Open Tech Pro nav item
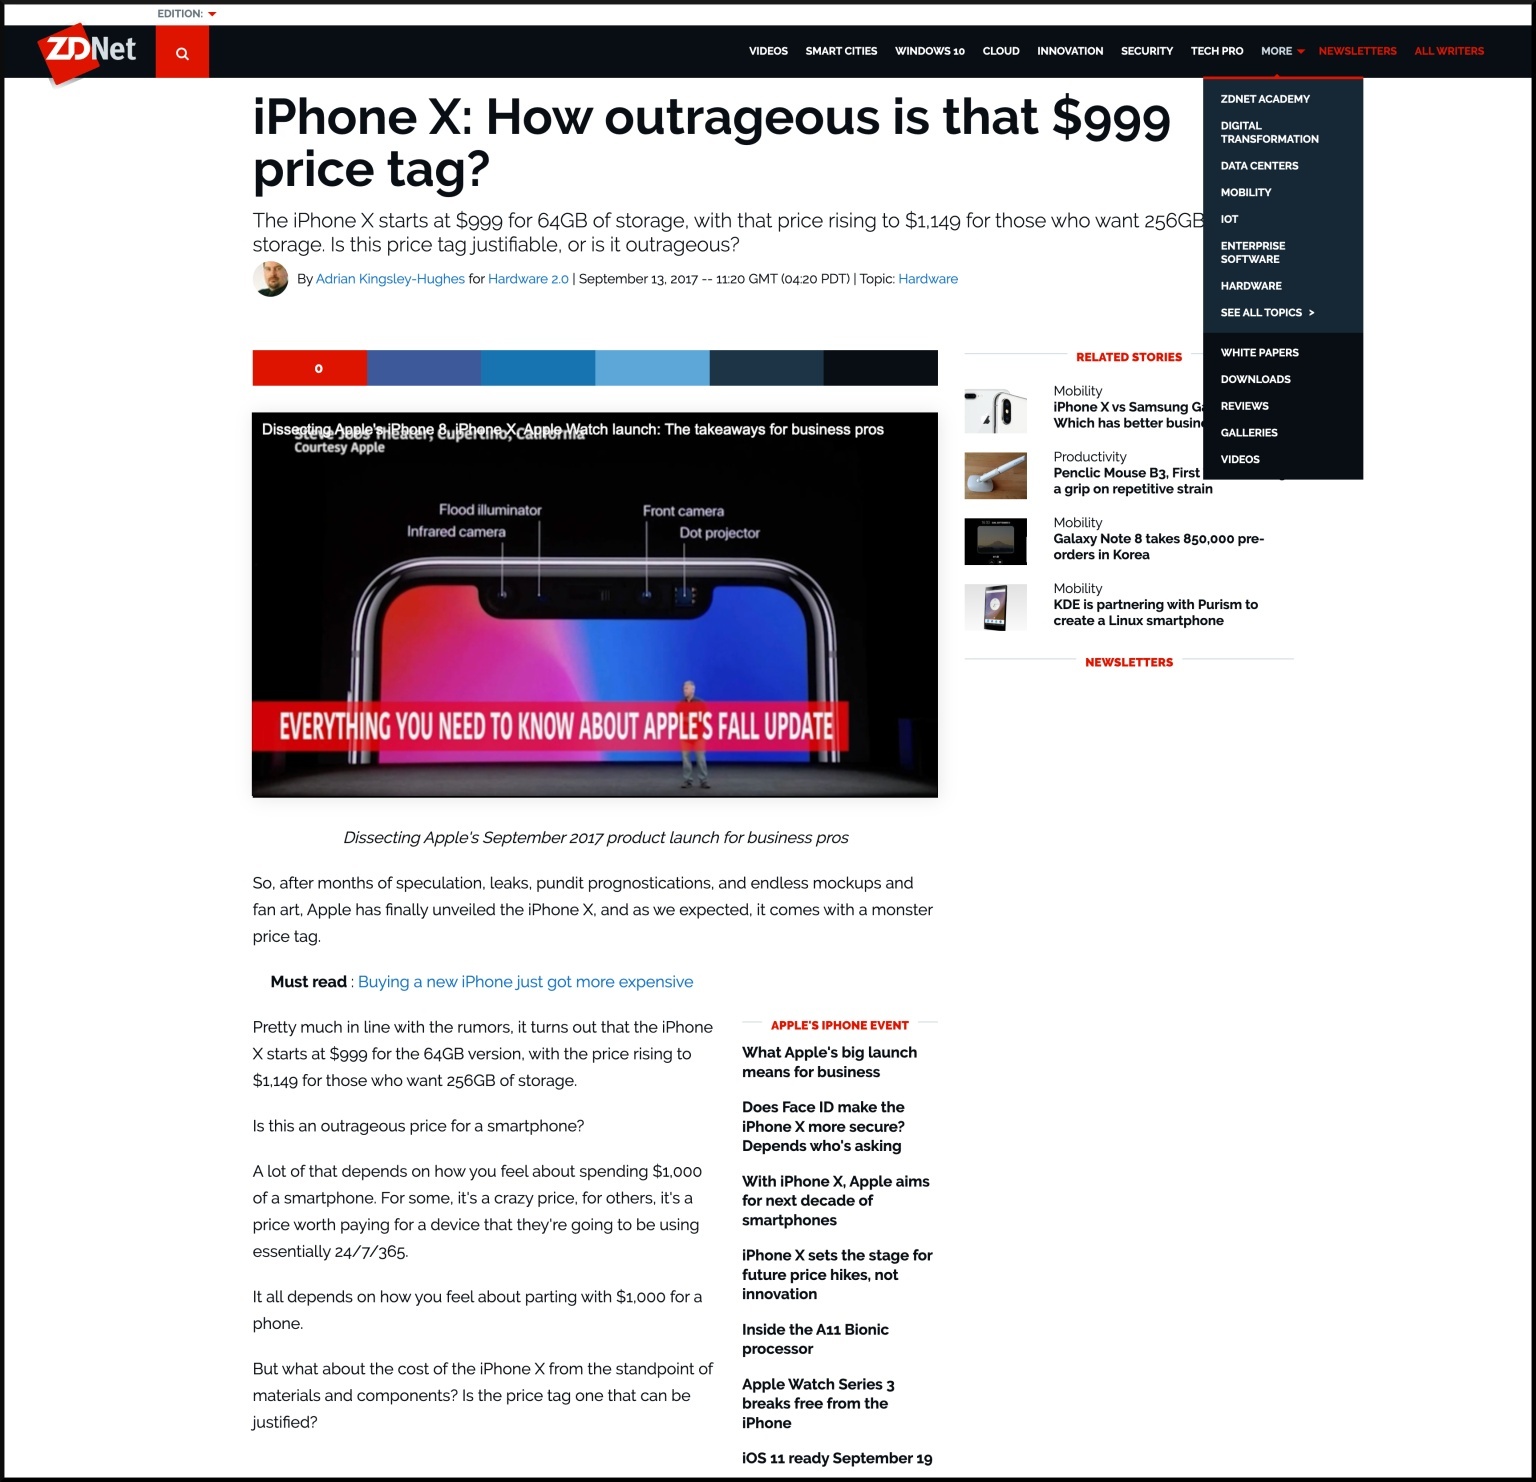This screenshot has width=1536, height=1482. [x=1217, y=51]
